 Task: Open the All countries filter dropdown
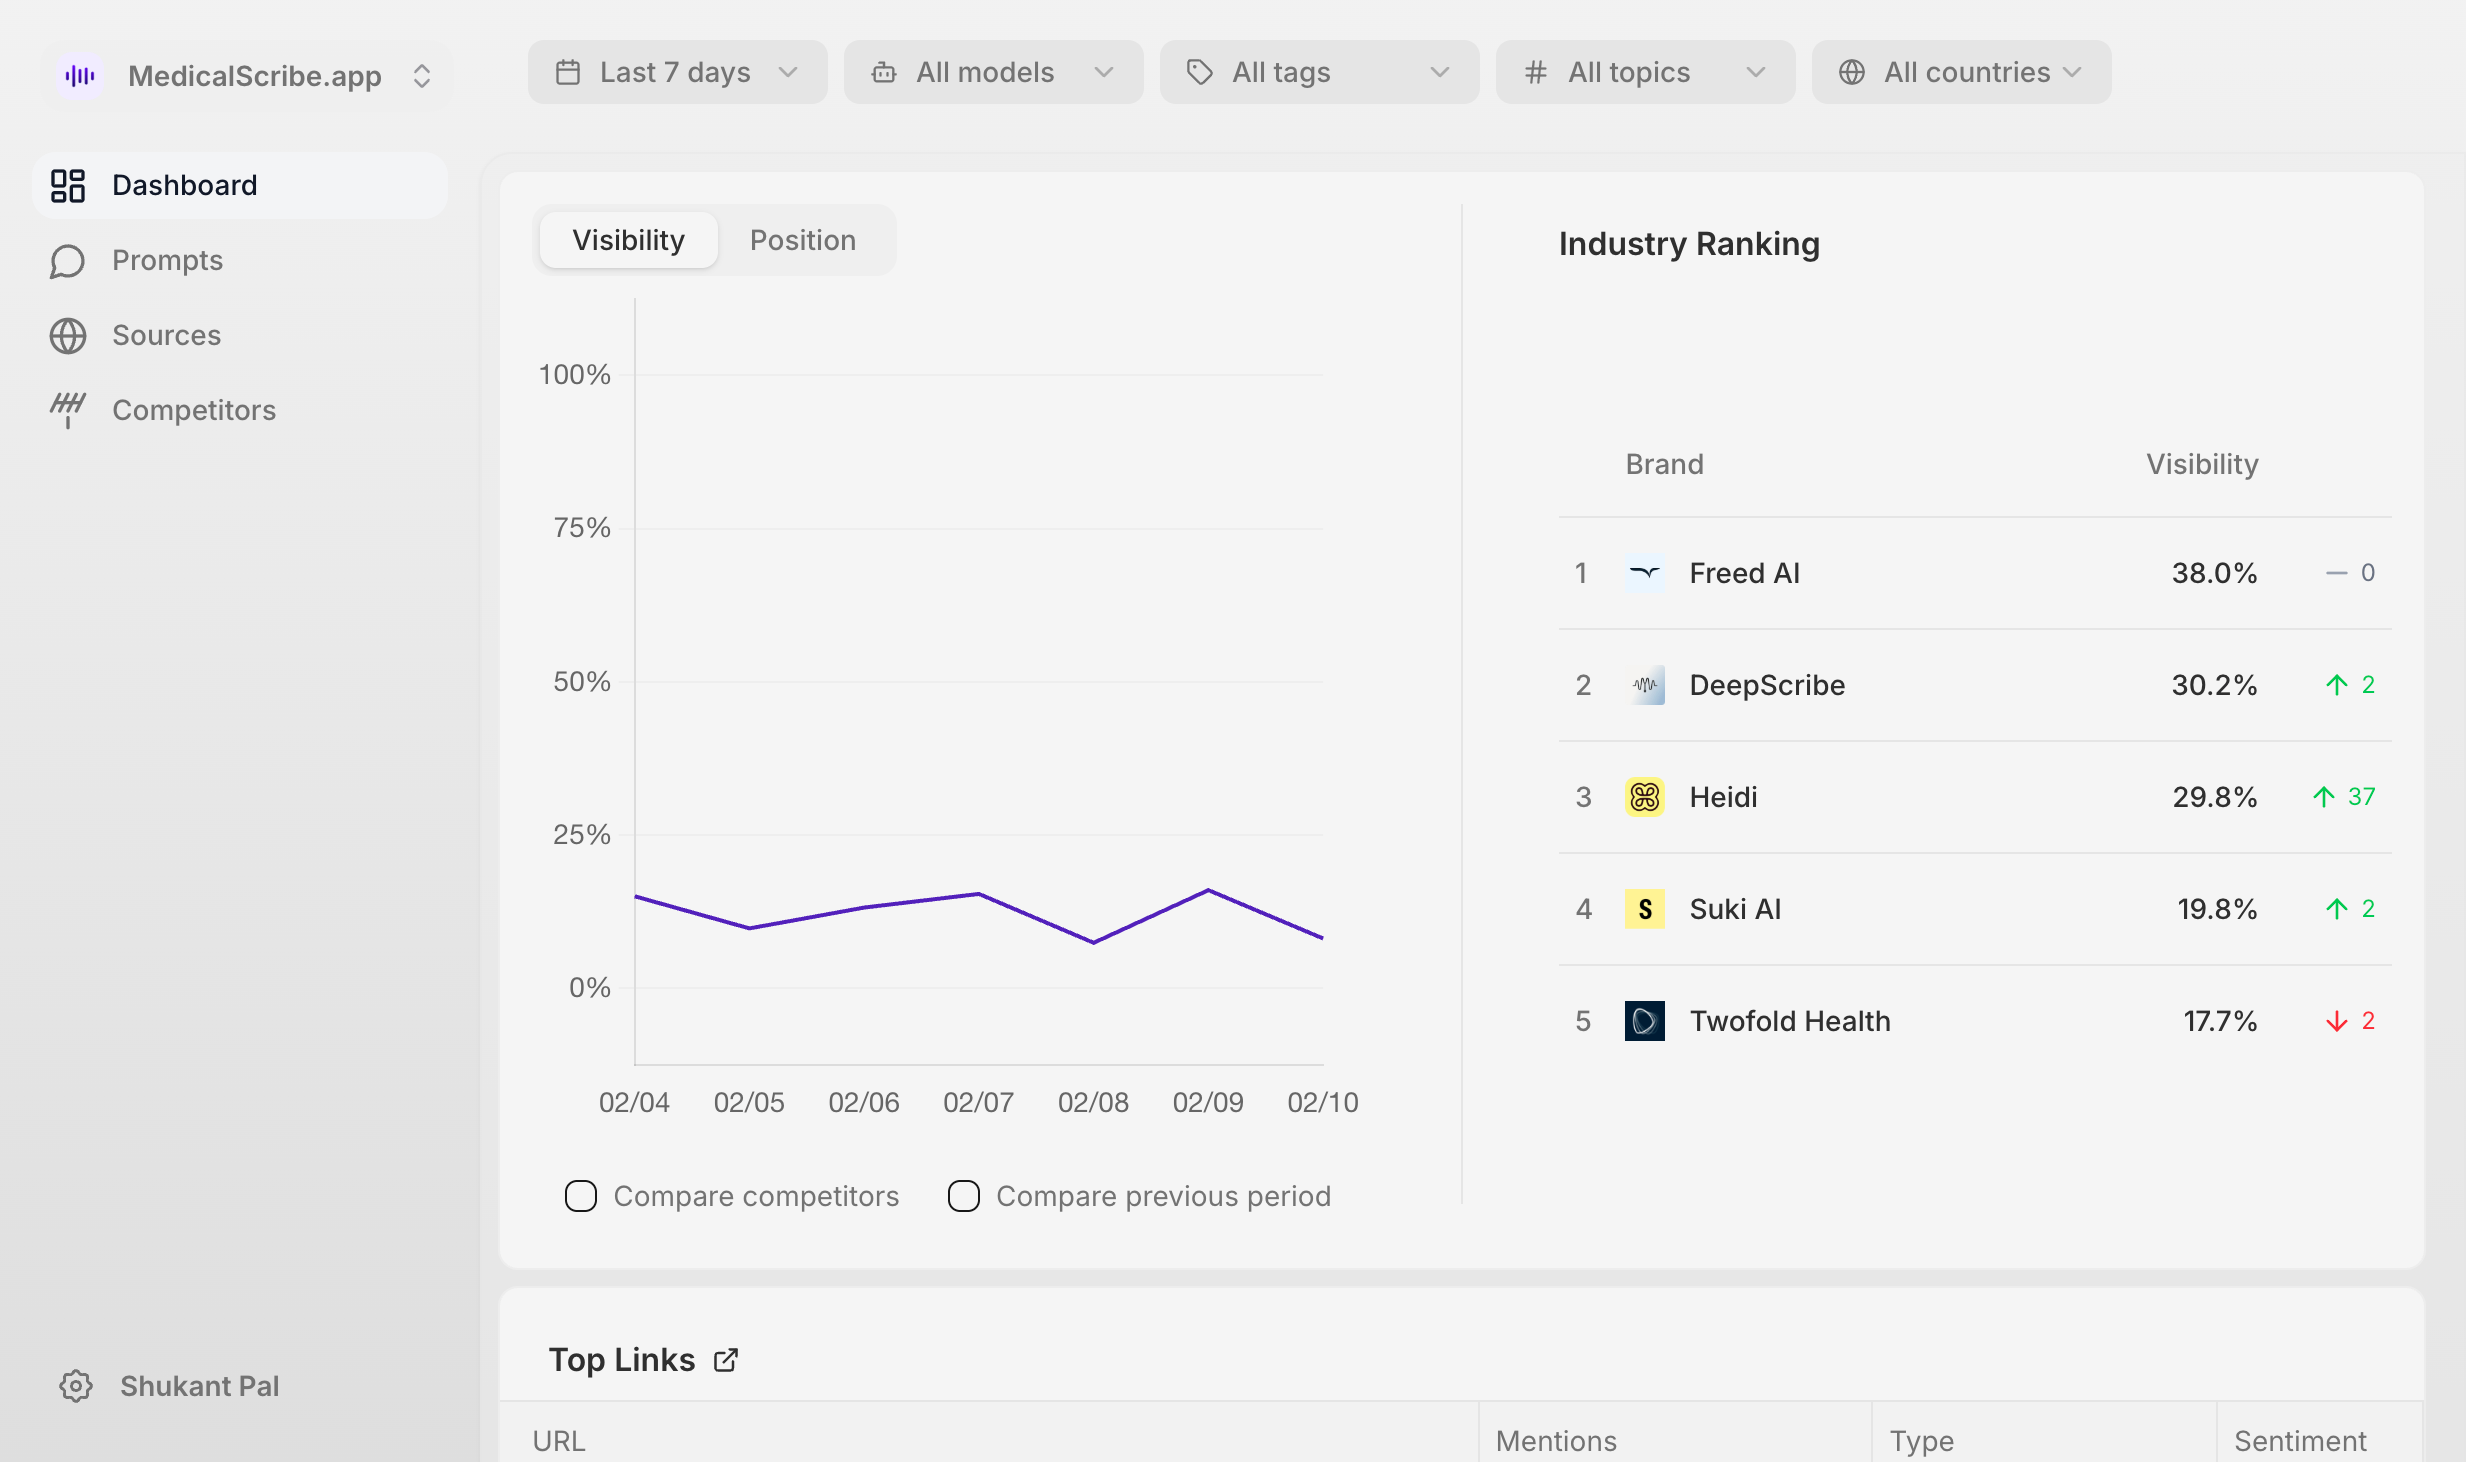pos(1961,72)
